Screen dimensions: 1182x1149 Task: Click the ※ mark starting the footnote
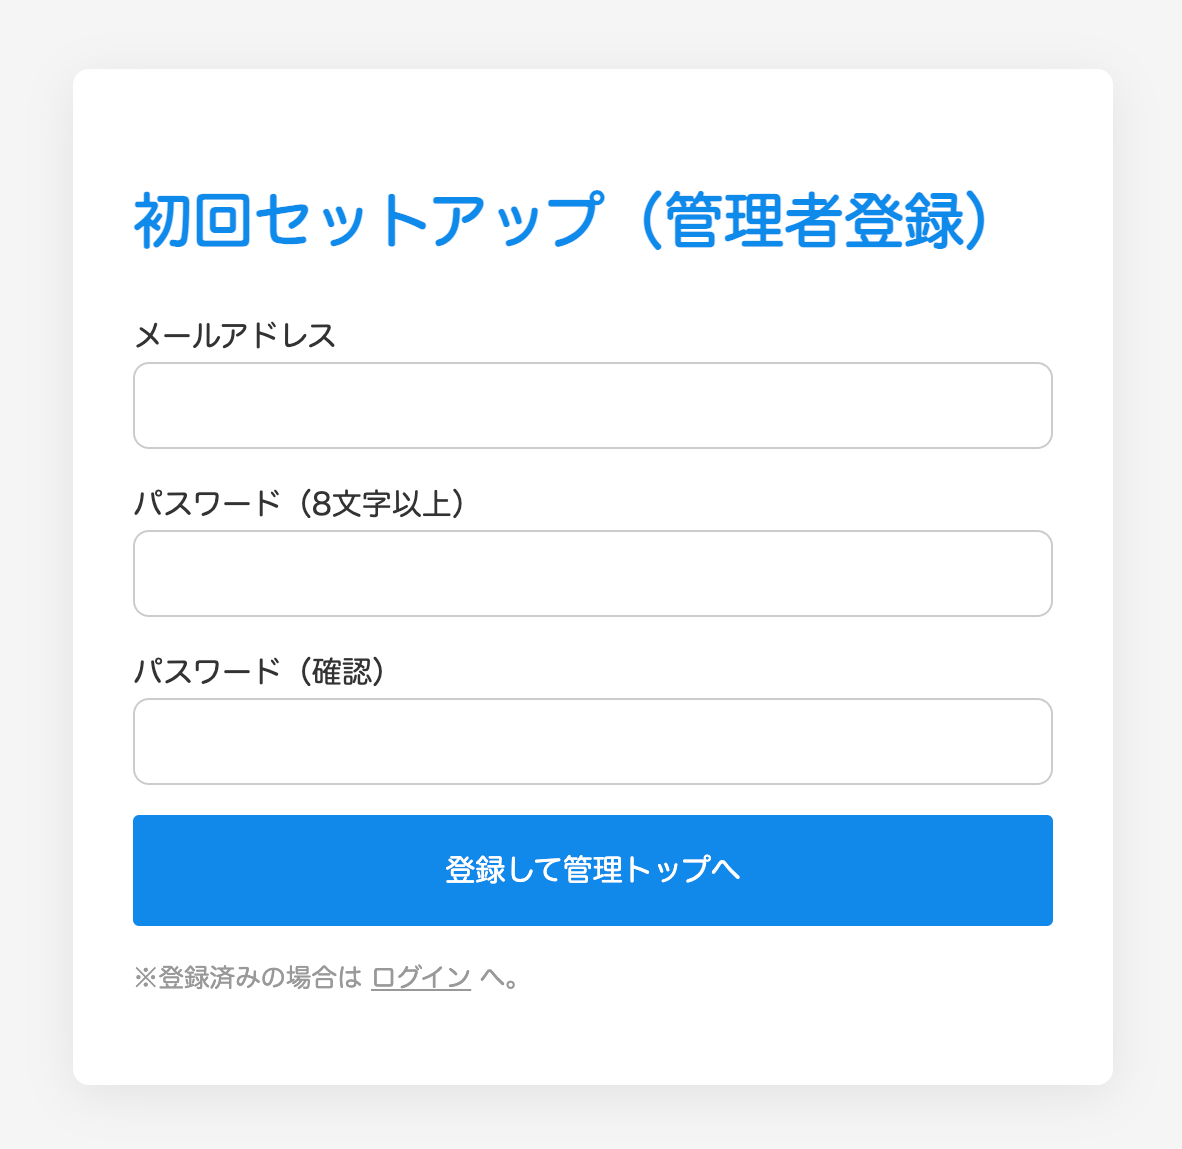click(145, 977)
